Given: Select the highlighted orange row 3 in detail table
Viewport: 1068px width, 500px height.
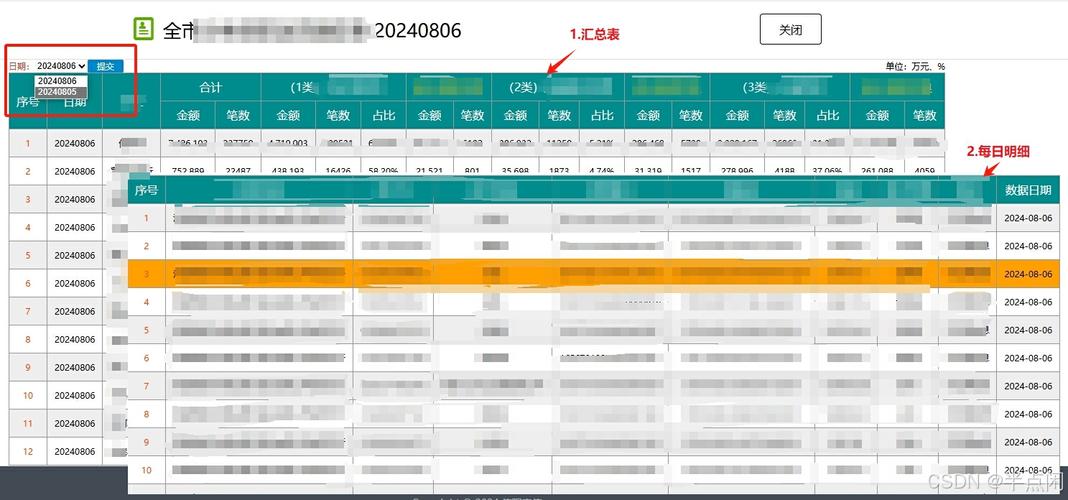Looking at the screenshot, I should coord(594,274).
